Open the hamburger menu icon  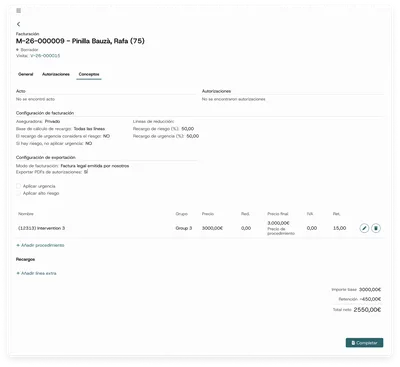(x=19, y=11)
